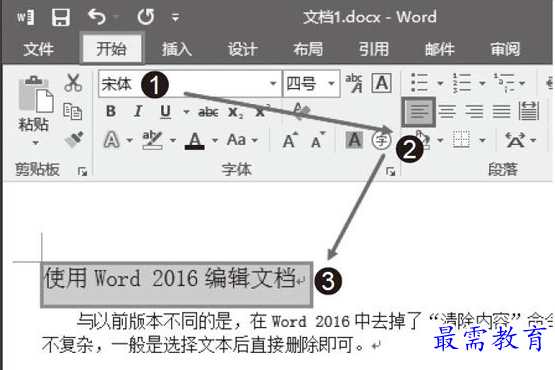
Task: Open the Multilevel List dropdown arrow
Action: point(522,84)
